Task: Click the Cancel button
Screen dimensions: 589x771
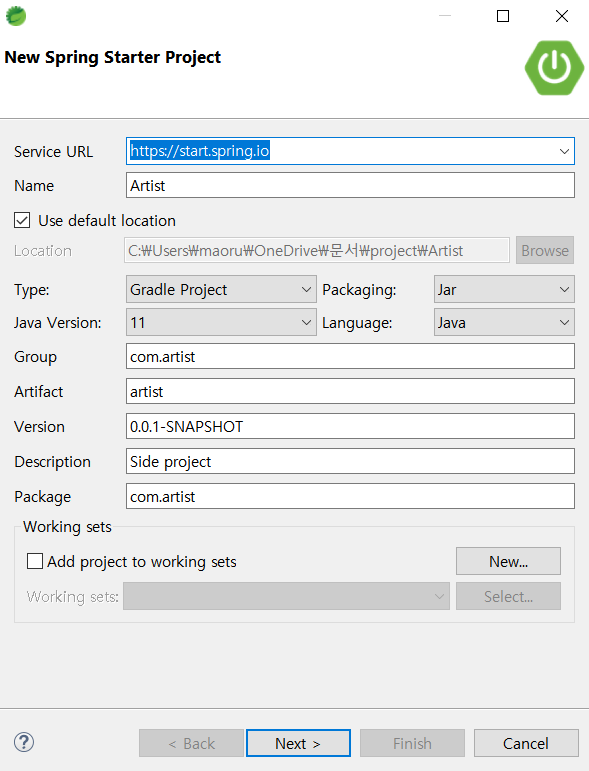Action: coord(526,743)
